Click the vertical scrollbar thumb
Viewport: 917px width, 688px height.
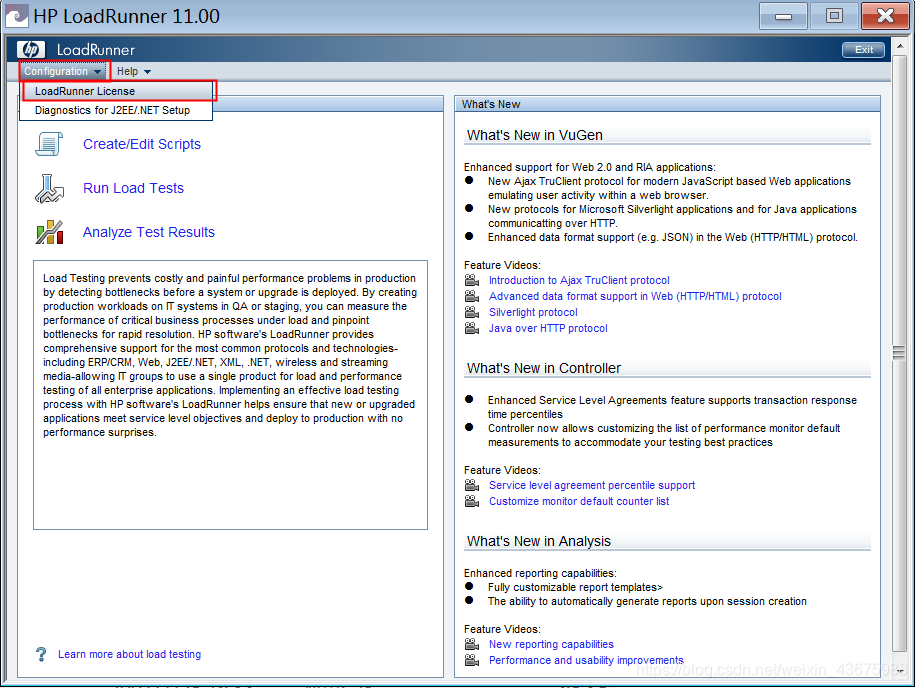(899, 351)
